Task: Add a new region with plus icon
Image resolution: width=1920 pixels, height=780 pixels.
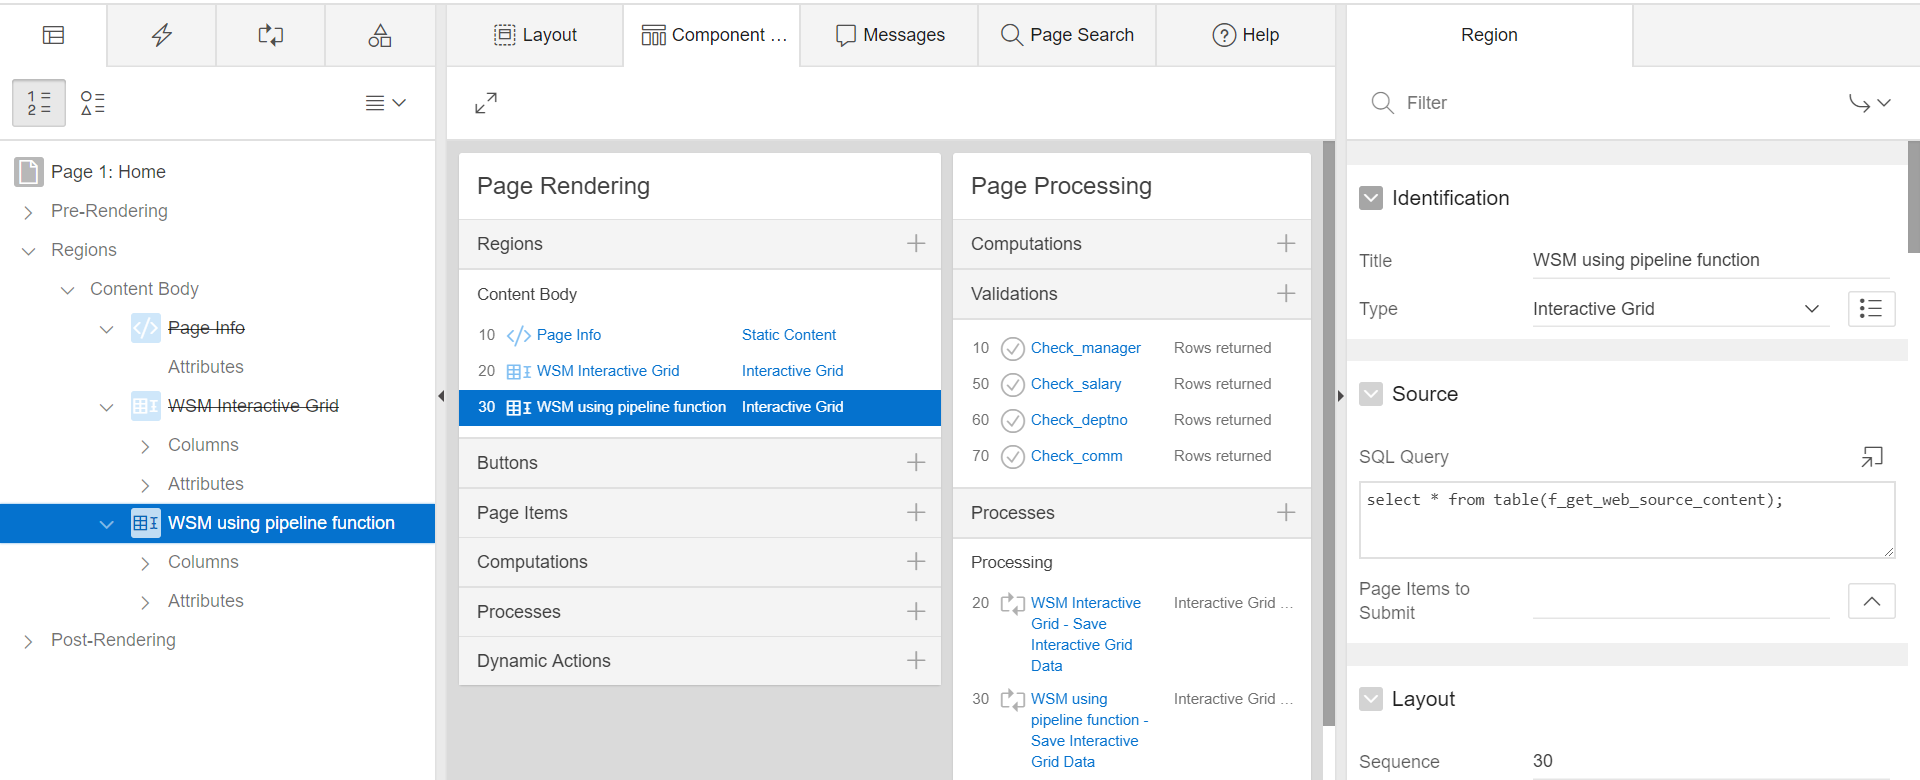Action: coord(916,244)
